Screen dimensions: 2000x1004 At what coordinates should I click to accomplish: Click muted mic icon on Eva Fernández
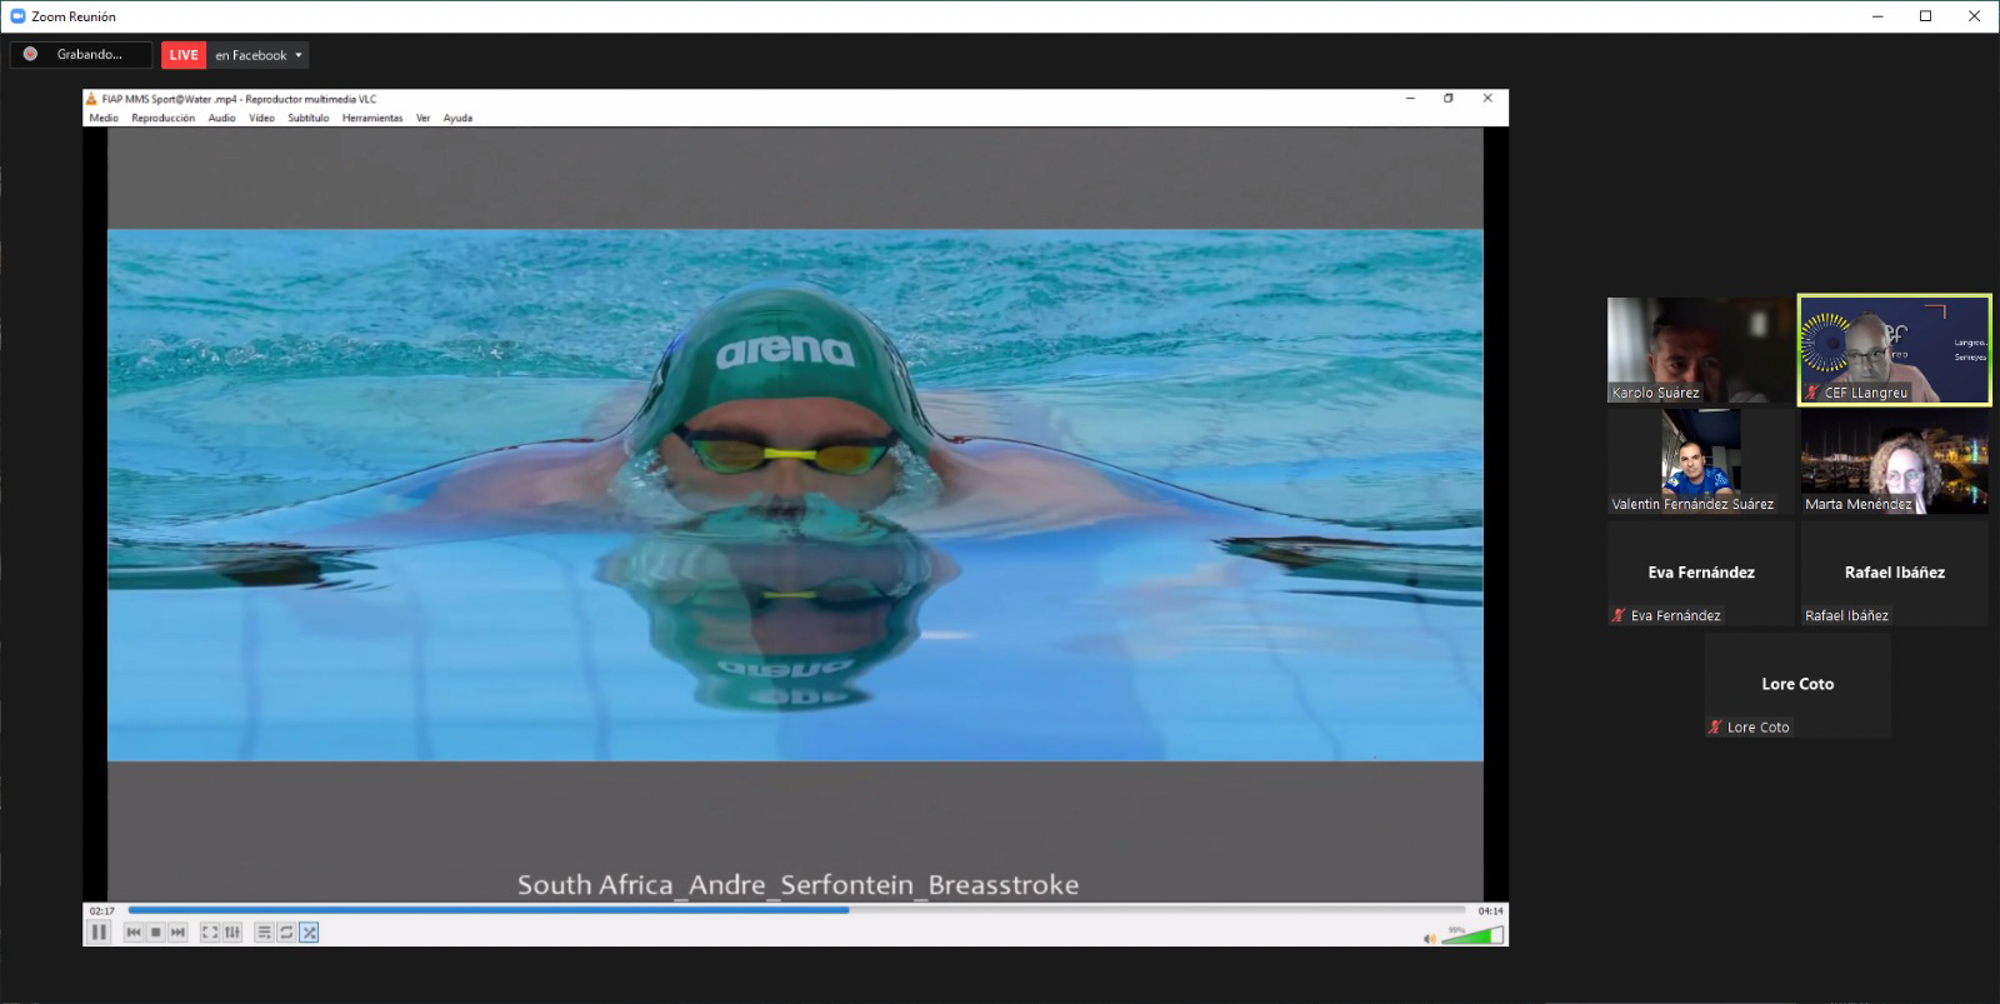(x=1618, y=615)
